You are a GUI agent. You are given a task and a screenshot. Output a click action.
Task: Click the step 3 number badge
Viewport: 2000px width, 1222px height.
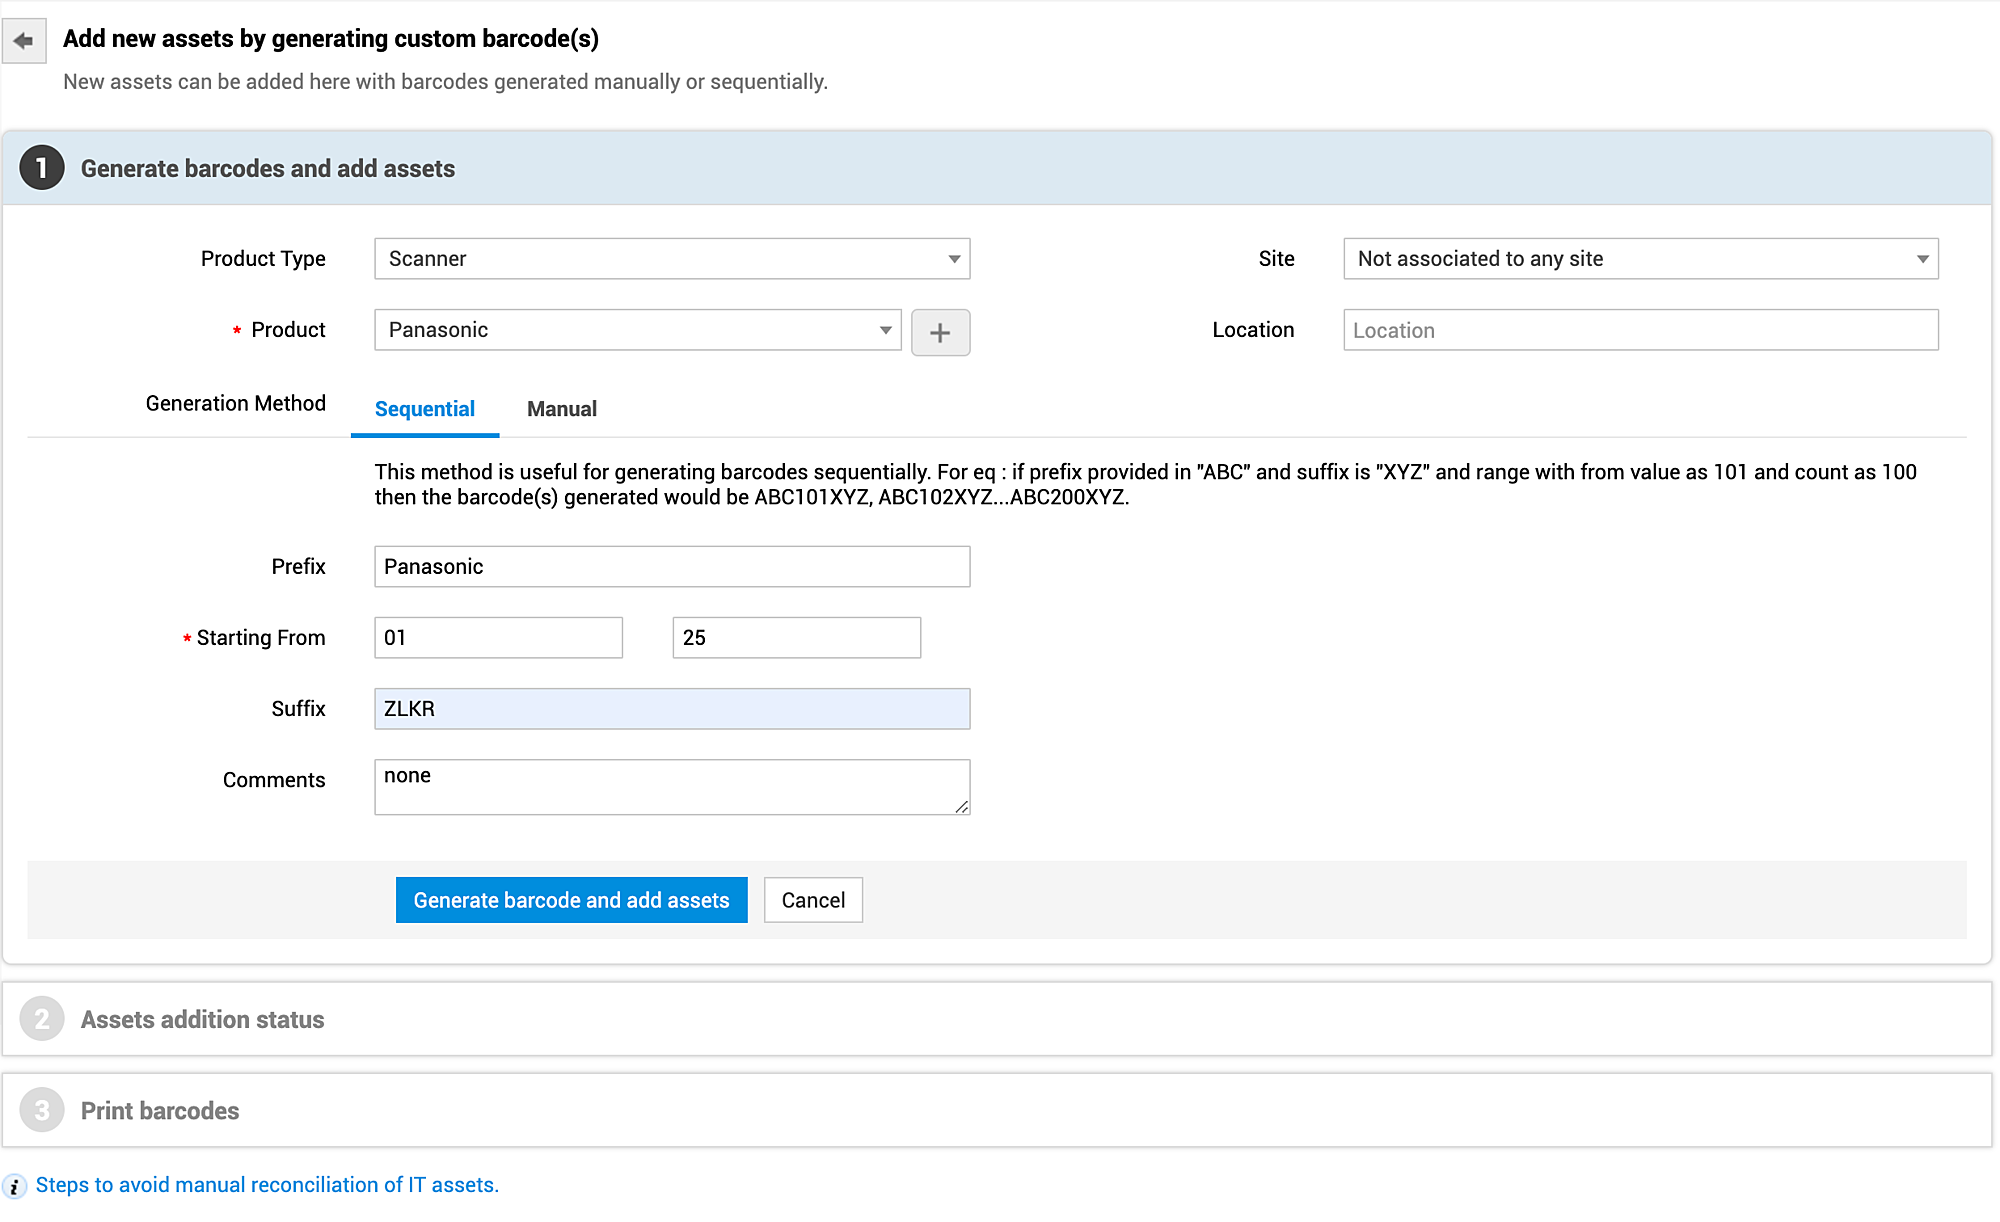pyautogui.click(x=42, y=1110)
